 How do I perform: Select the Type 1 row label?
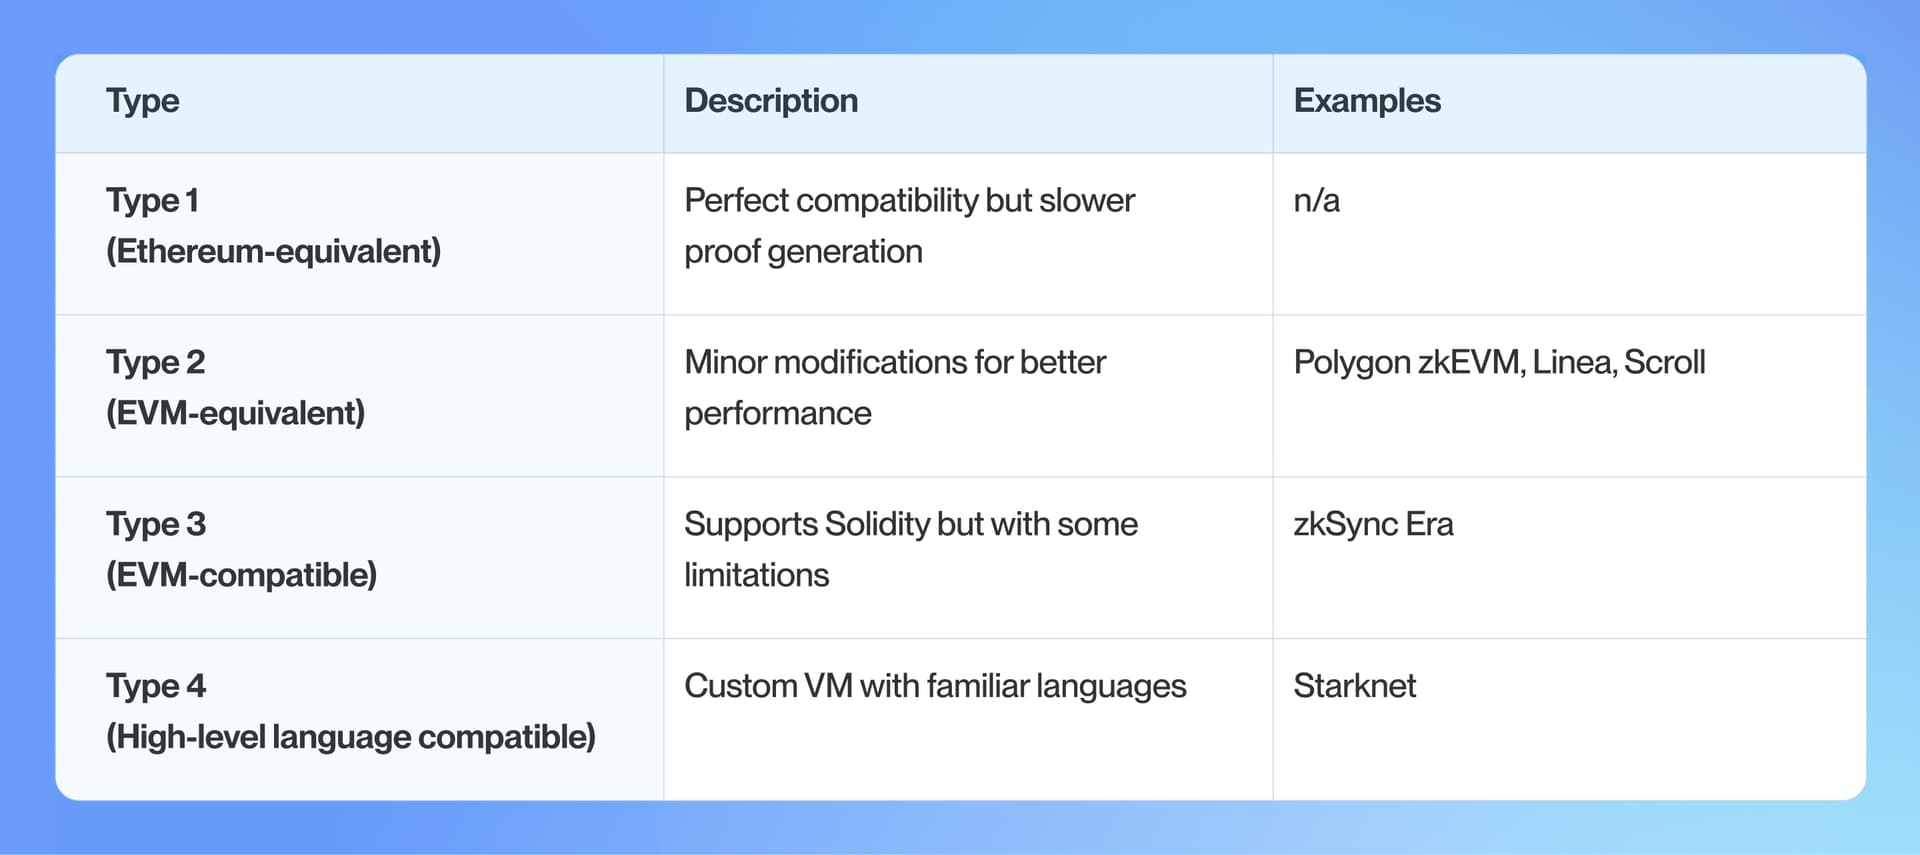click(153, 201)
